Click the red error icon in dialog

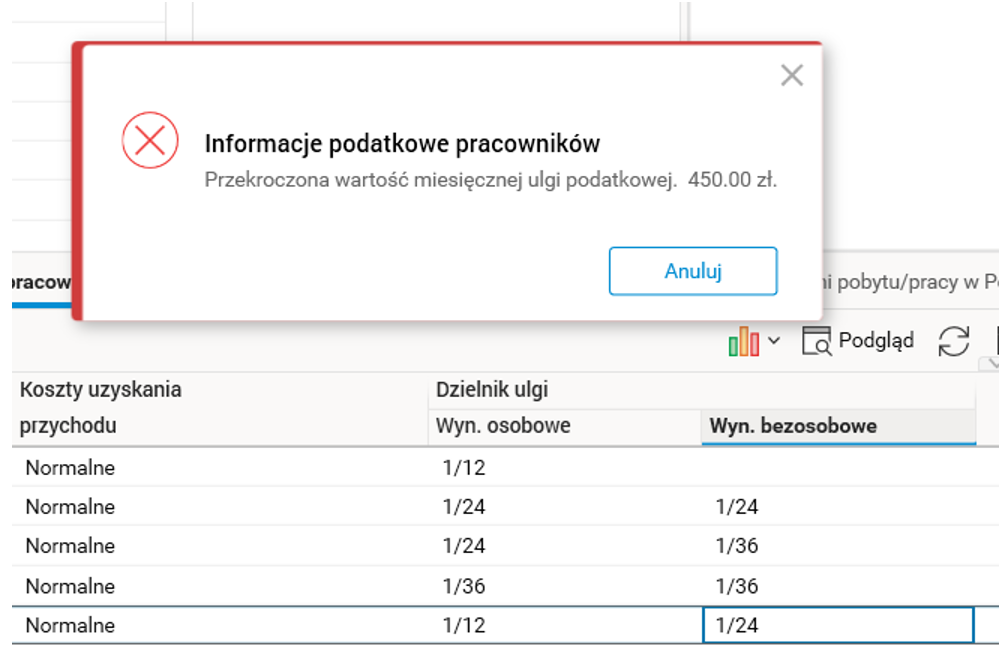[x=150, y=140]
